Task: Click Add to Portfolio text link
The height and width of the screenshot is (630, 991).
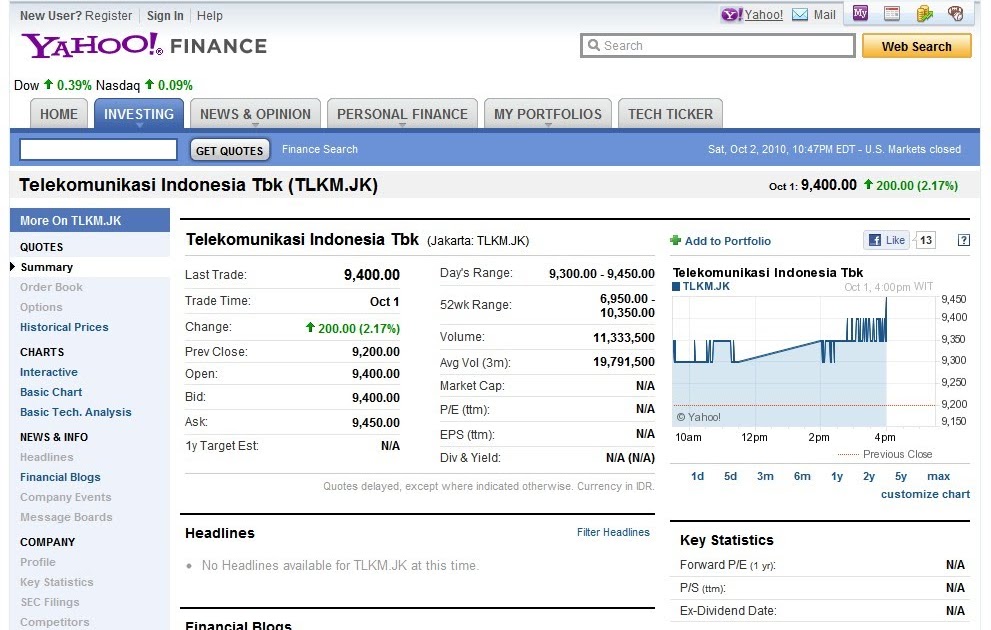Action: point(727,241)
